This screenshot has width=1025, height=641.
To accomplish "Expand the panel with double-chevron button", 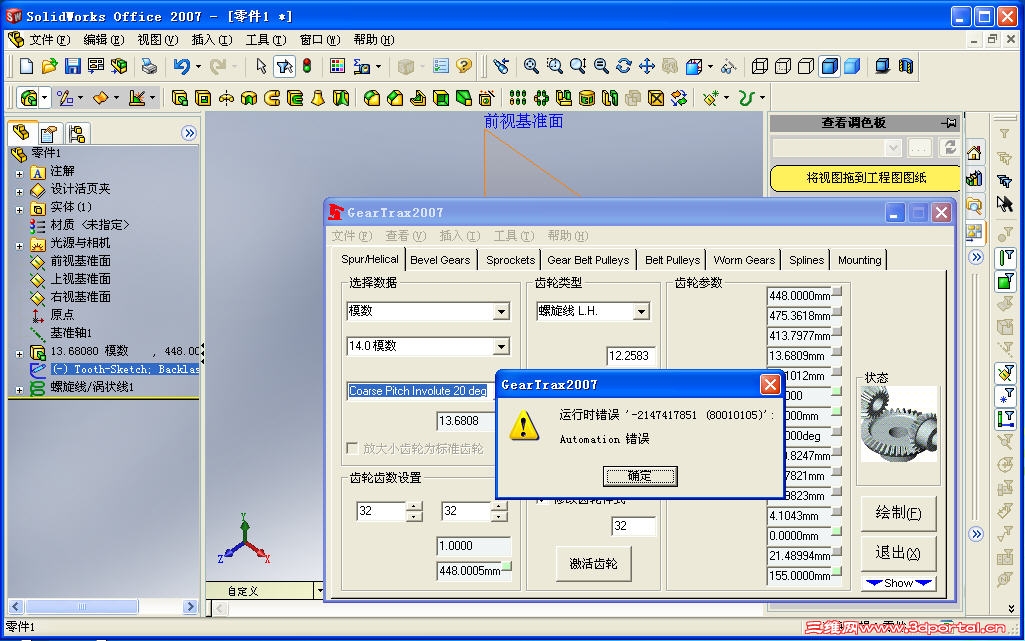I will [189, 133].
